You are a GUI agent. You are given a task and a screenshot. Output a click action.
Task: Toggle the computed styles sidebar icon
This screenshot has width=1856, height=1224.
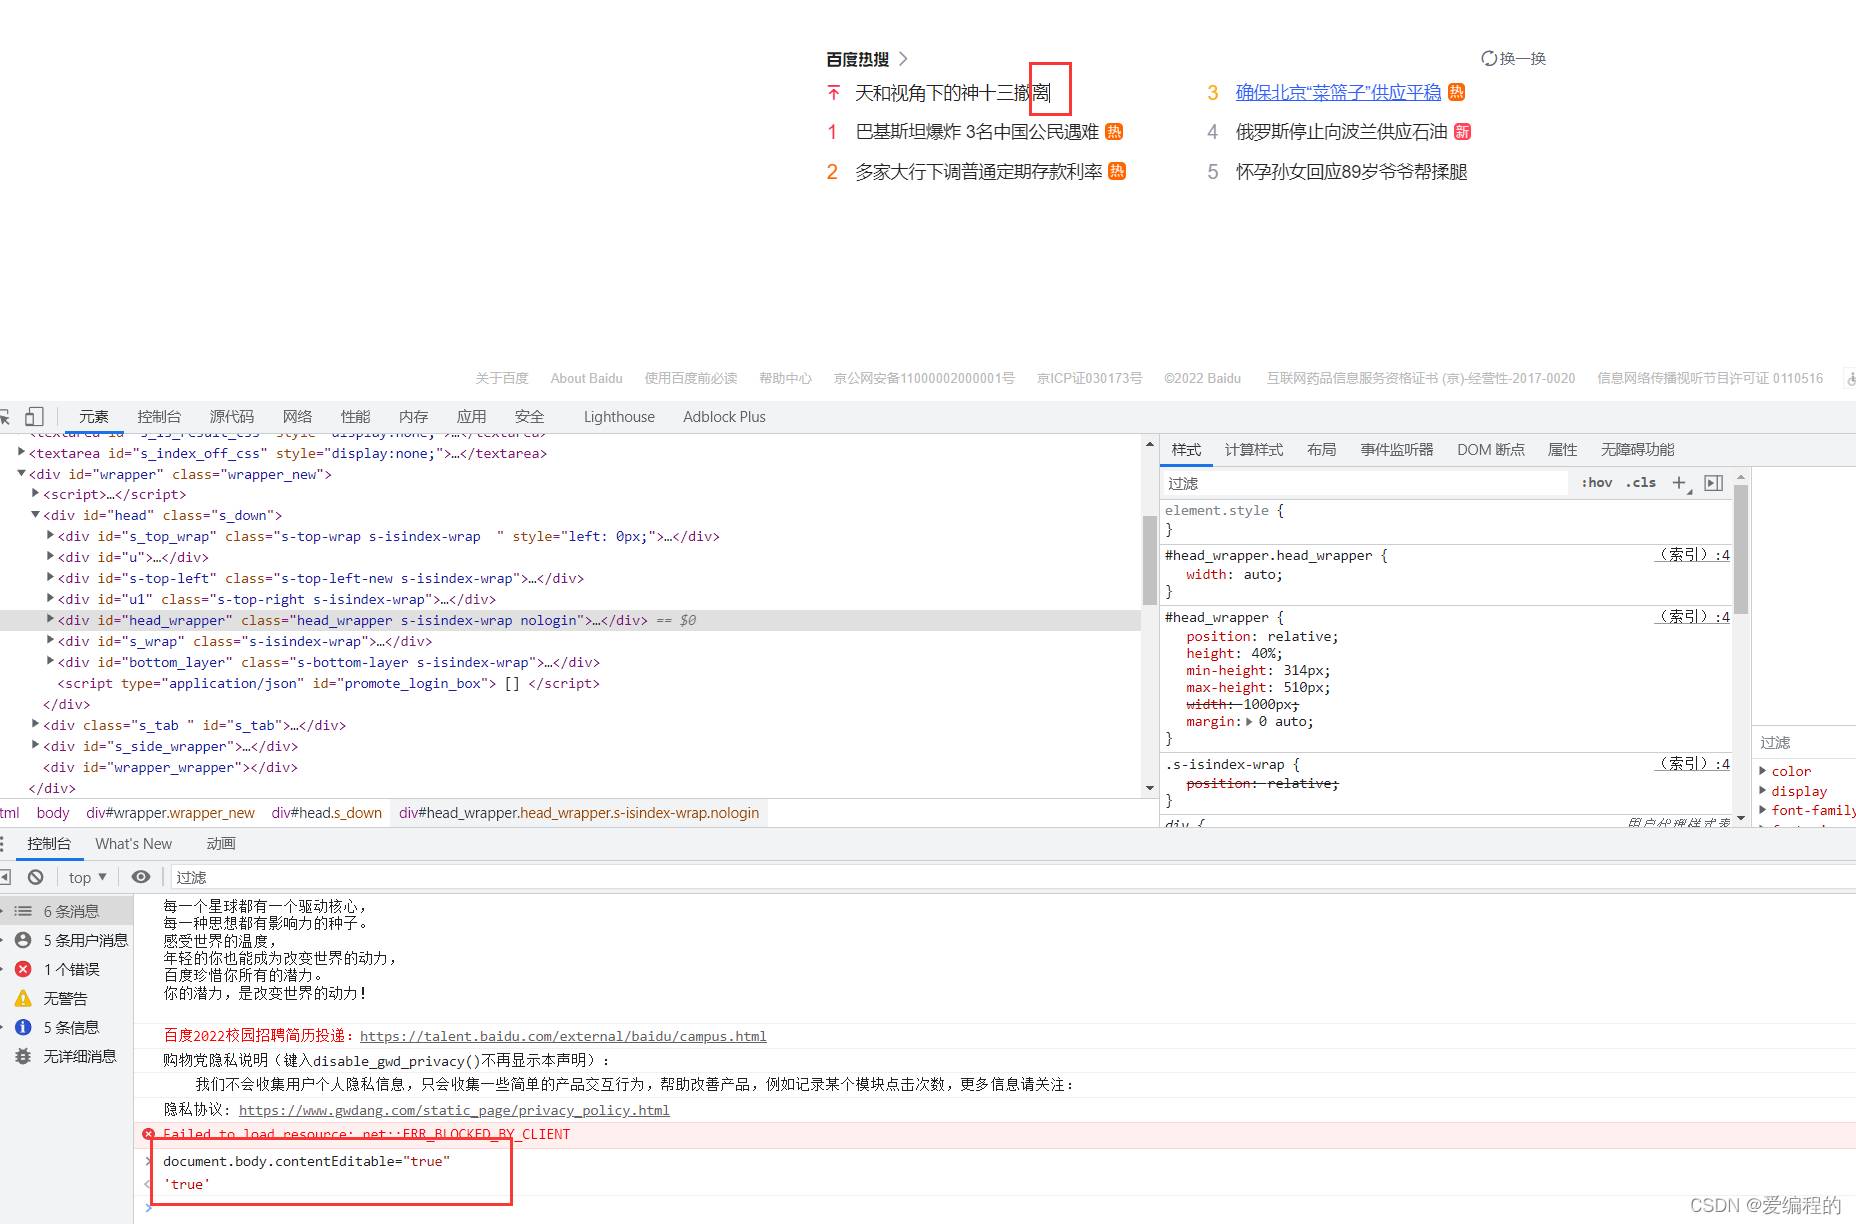pos(1714,483)
